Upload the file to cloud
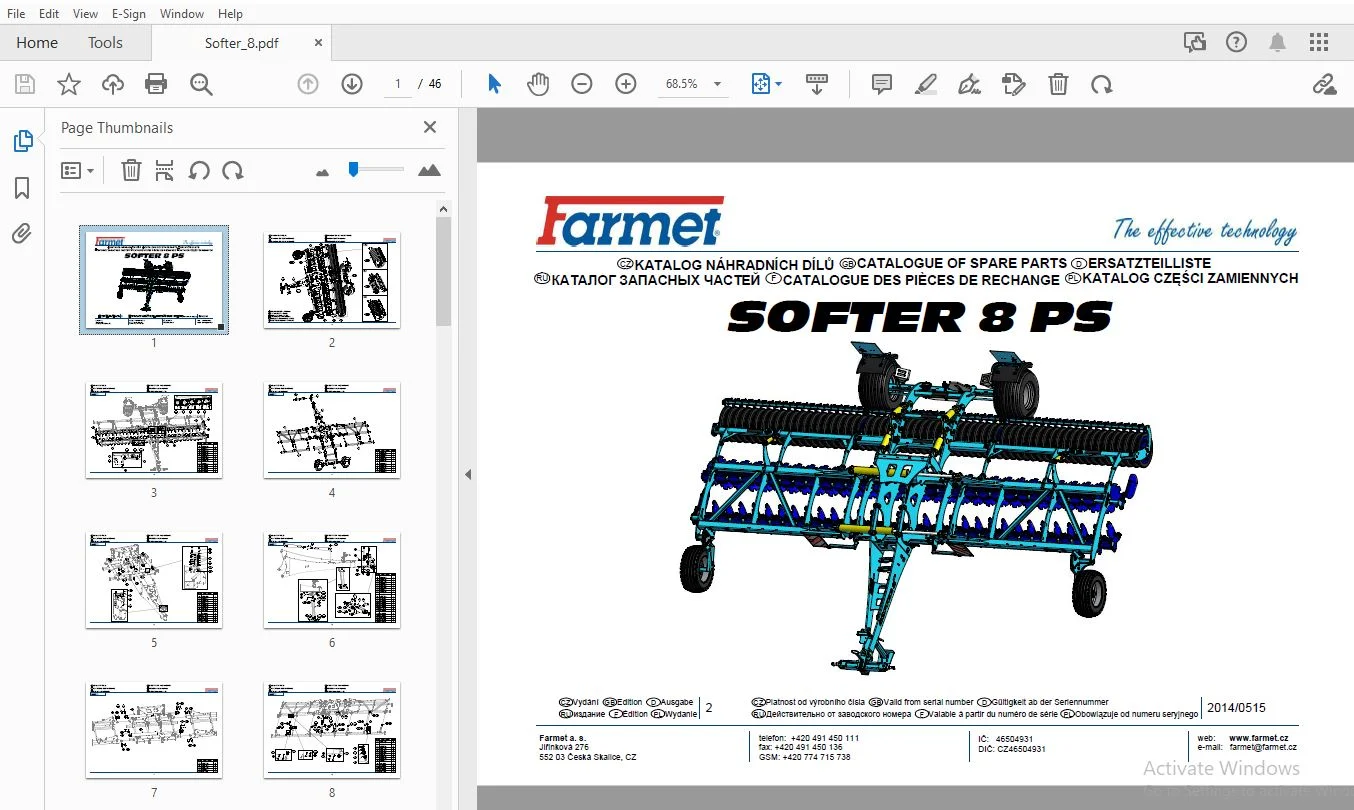 (x=113, y=85)
